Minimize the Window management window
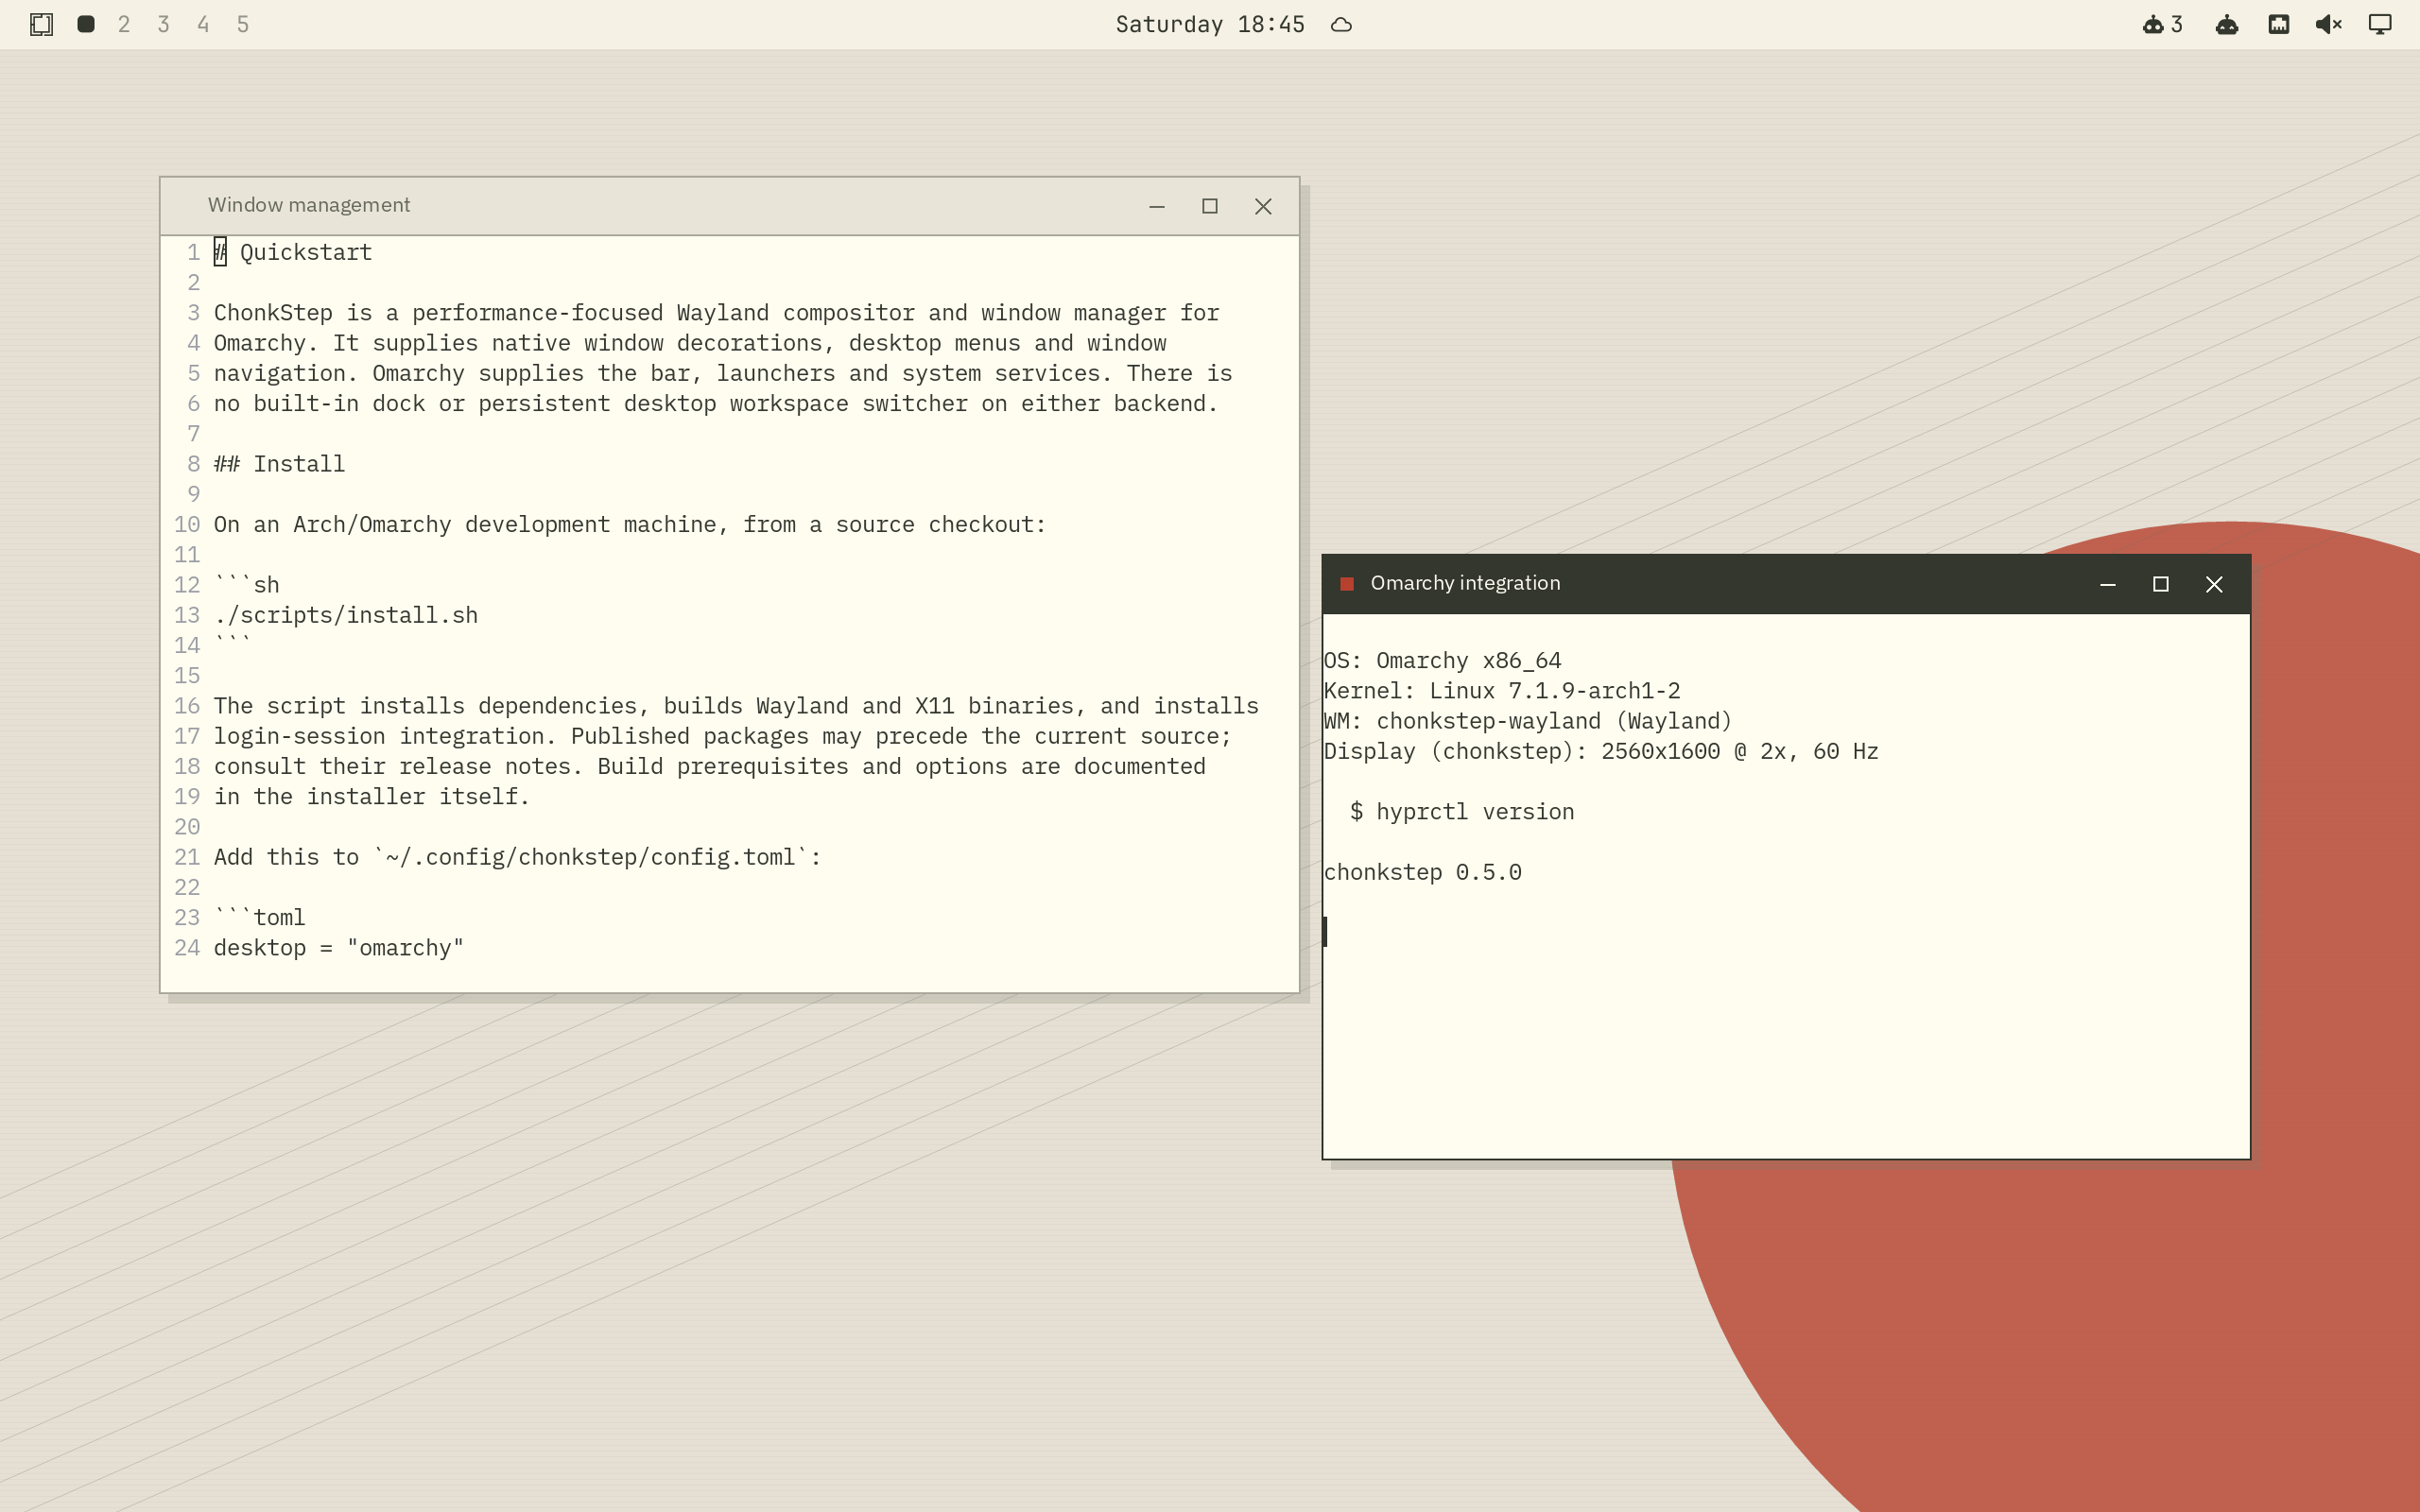 [1157, 206]
